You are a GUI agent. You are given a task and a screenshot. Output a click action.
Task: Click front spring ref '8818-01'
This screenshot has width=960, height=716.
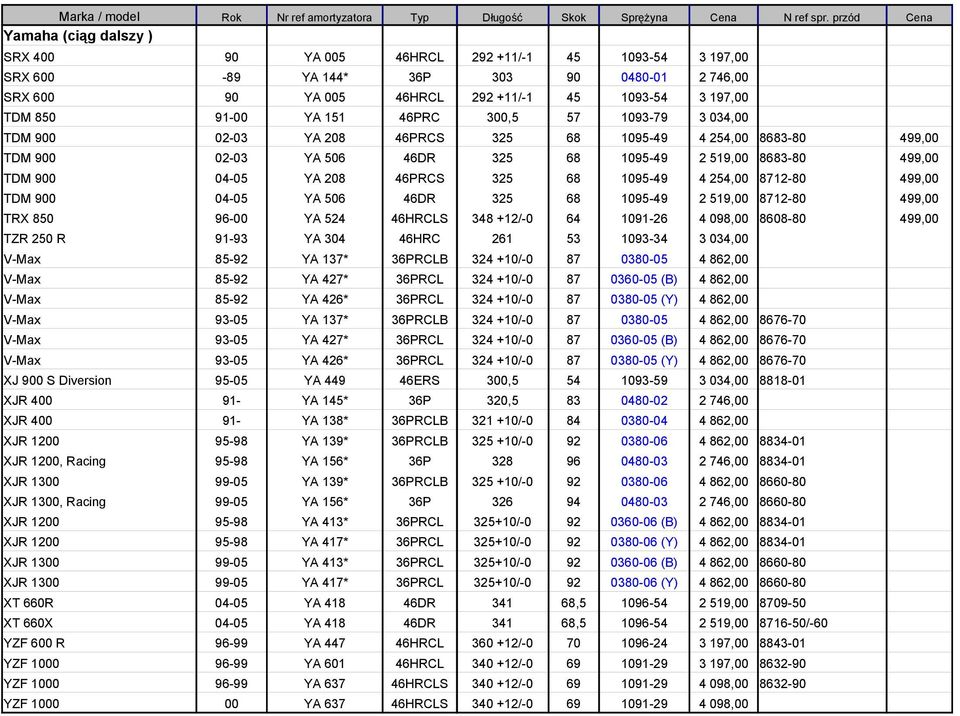tap(782, 380)
